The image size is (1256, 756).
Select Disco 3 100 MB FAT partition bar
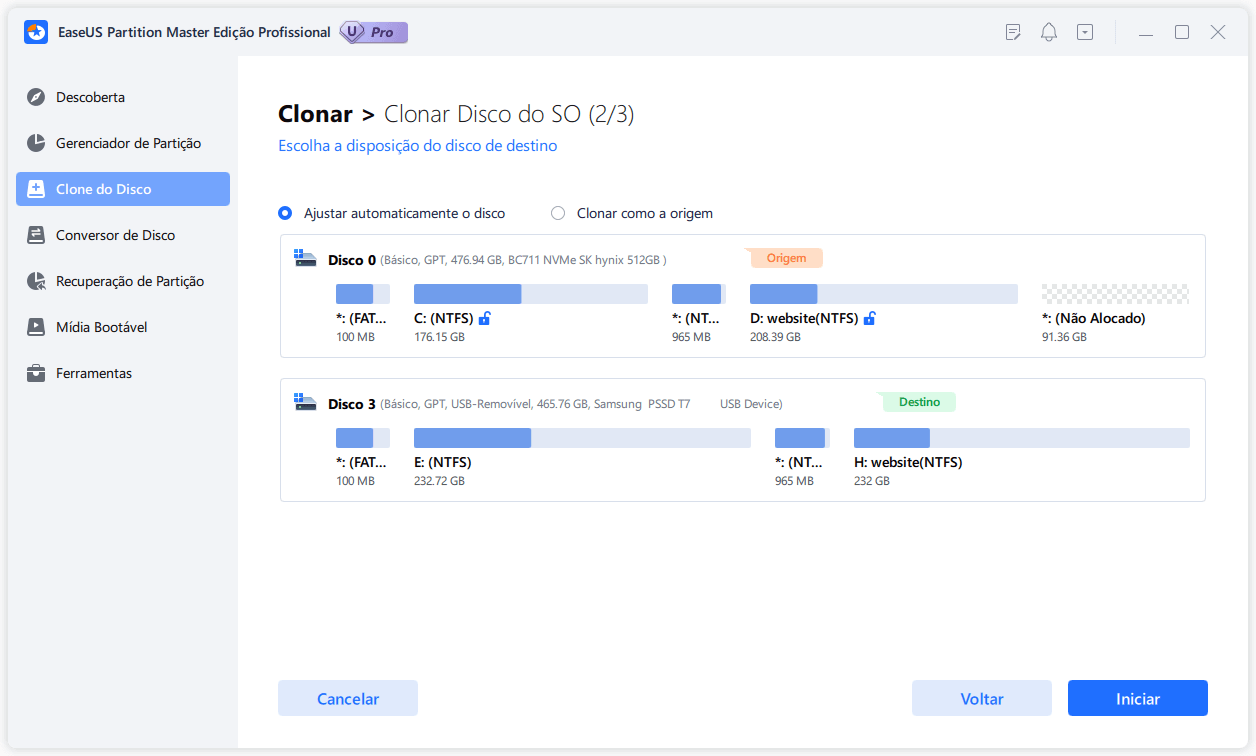tap(363, 438)
